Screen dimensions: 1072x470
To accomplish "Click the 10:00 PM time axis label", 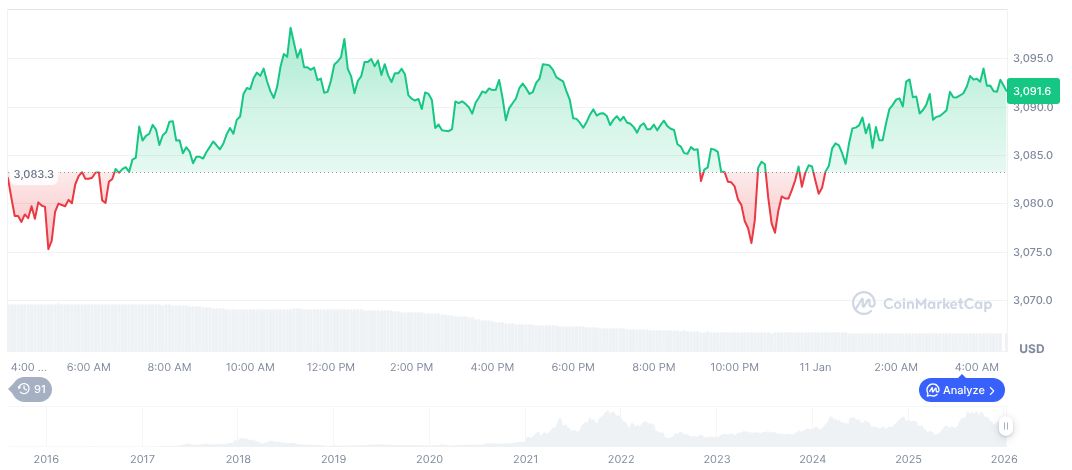I will (x=735, y=367).
